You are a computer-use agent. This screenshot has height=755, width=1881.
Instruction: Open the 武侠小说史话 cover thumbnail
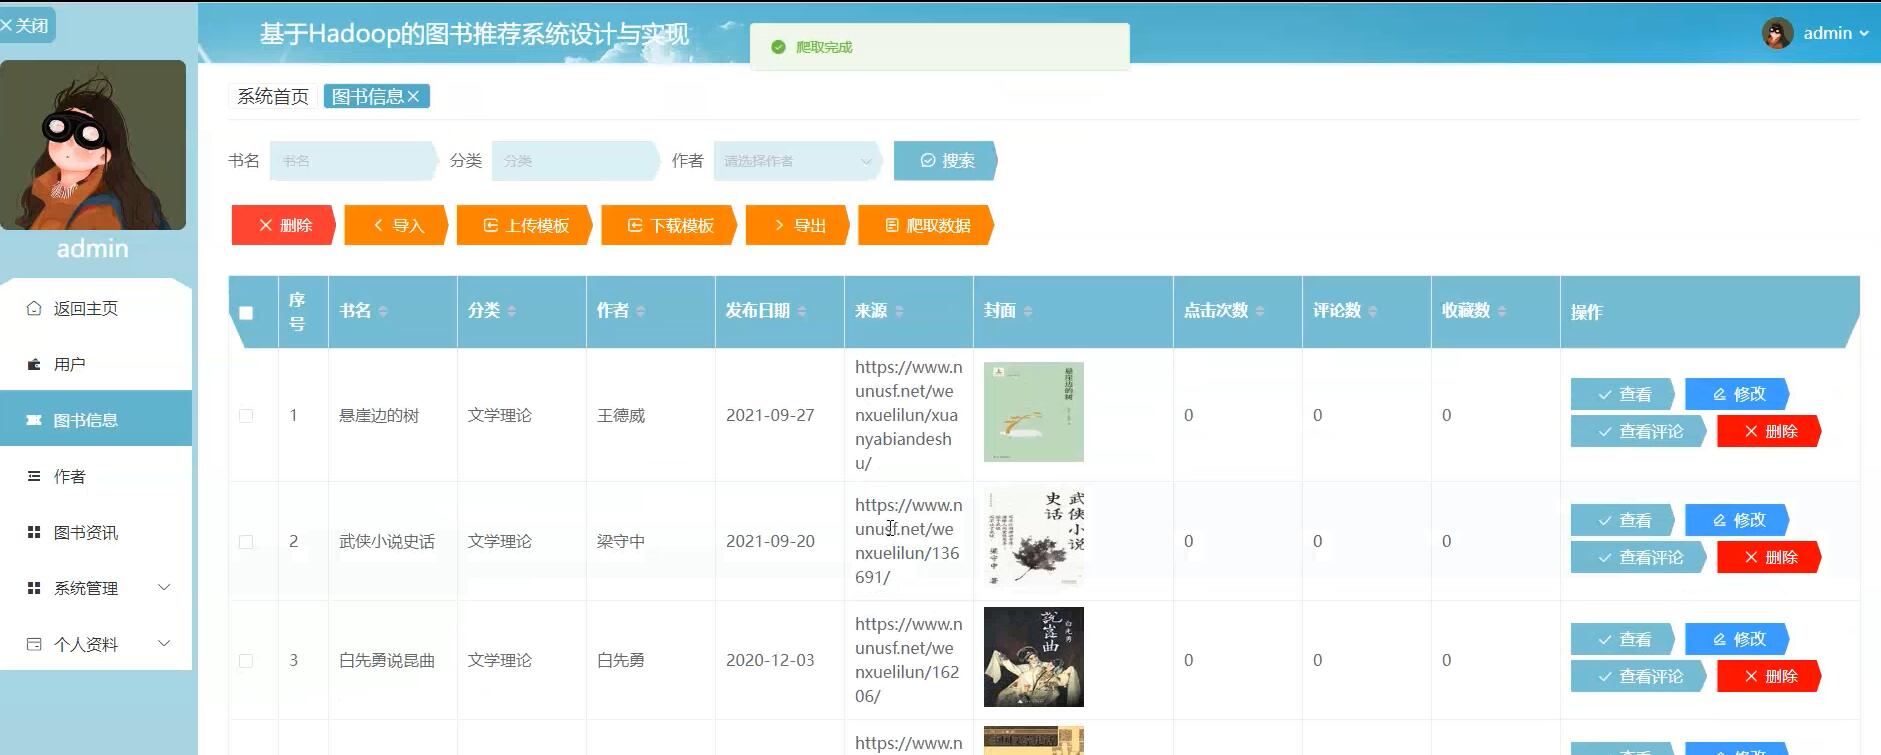[1034, 538]
